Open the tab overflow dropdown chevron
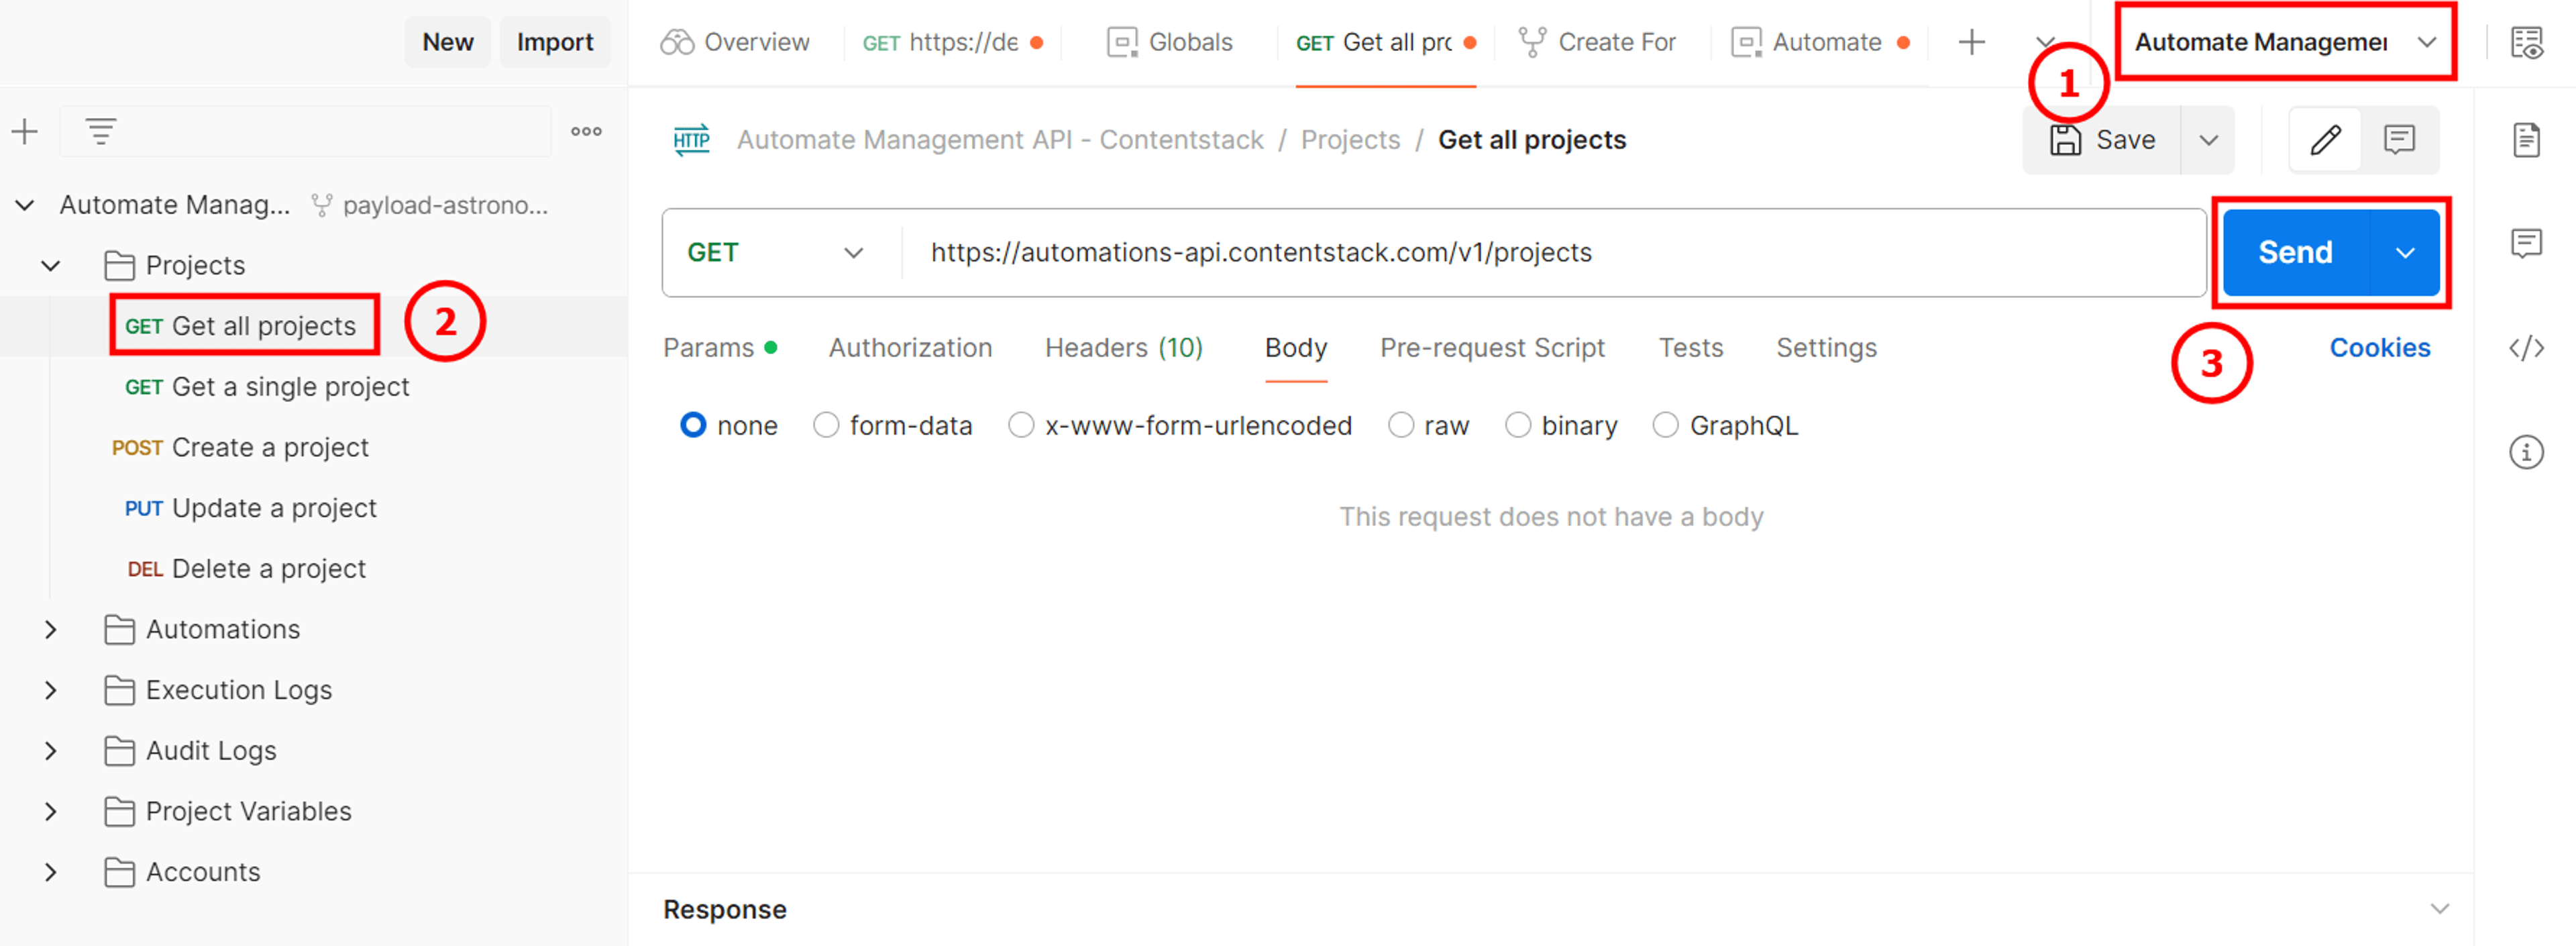 click(x=2045, y=42)
